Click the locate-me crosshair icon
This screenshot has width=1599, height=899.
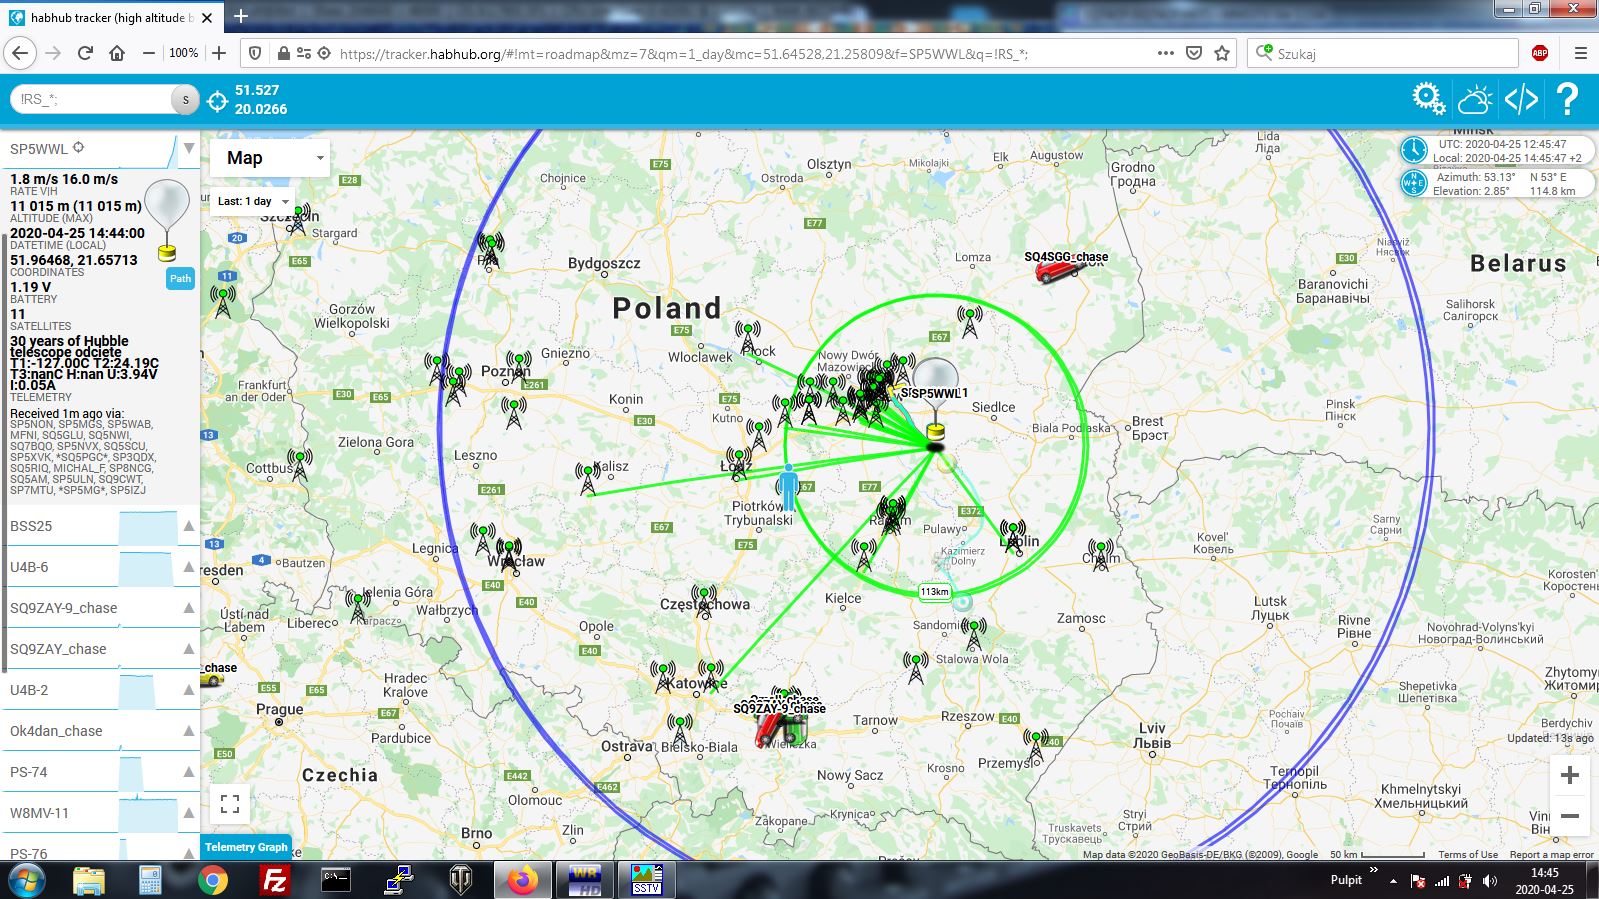pos(217,100)
